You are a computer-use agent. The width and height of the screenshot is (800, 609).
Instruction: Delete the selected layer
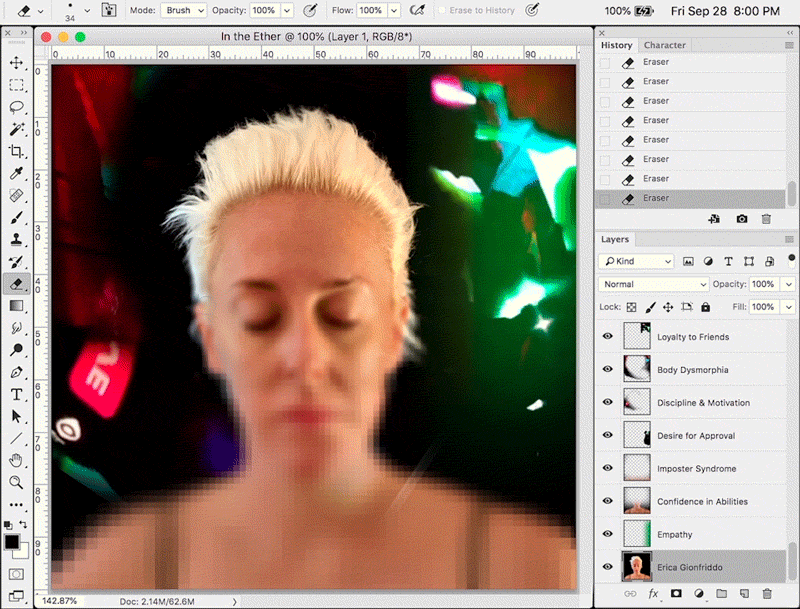coord(767,594)
